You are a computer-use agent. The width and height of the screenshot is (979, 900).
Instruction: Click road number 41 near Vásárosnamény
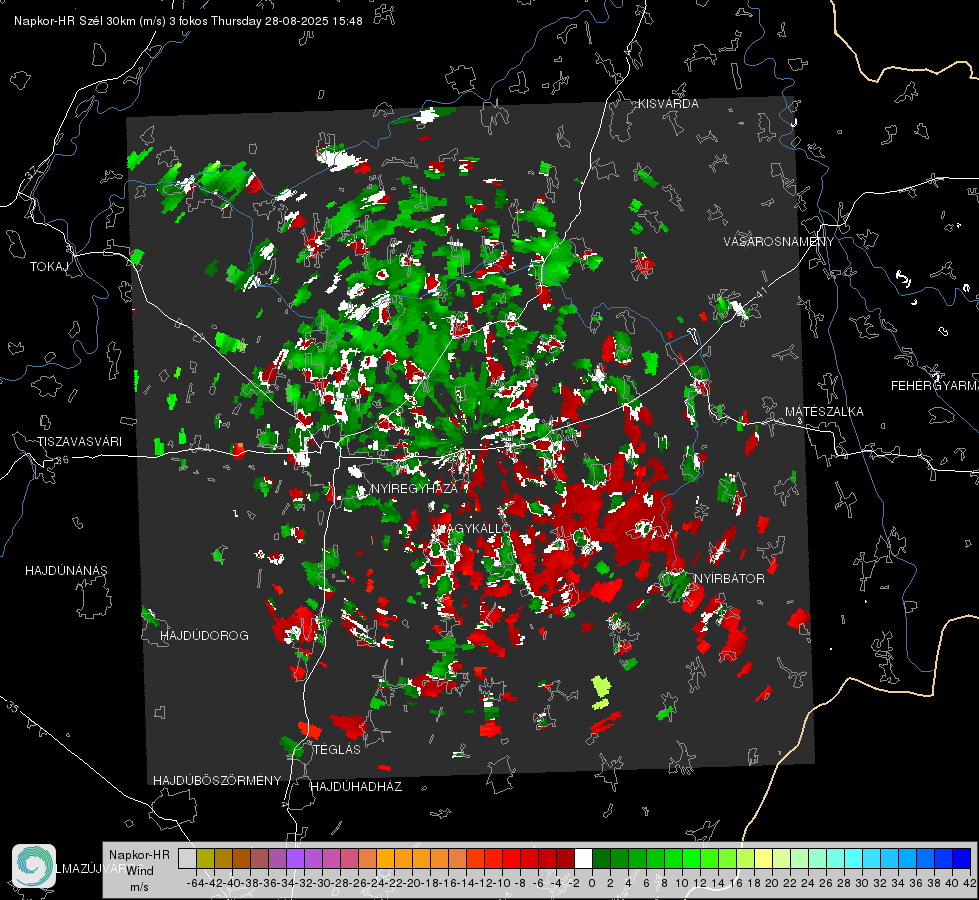760,292
